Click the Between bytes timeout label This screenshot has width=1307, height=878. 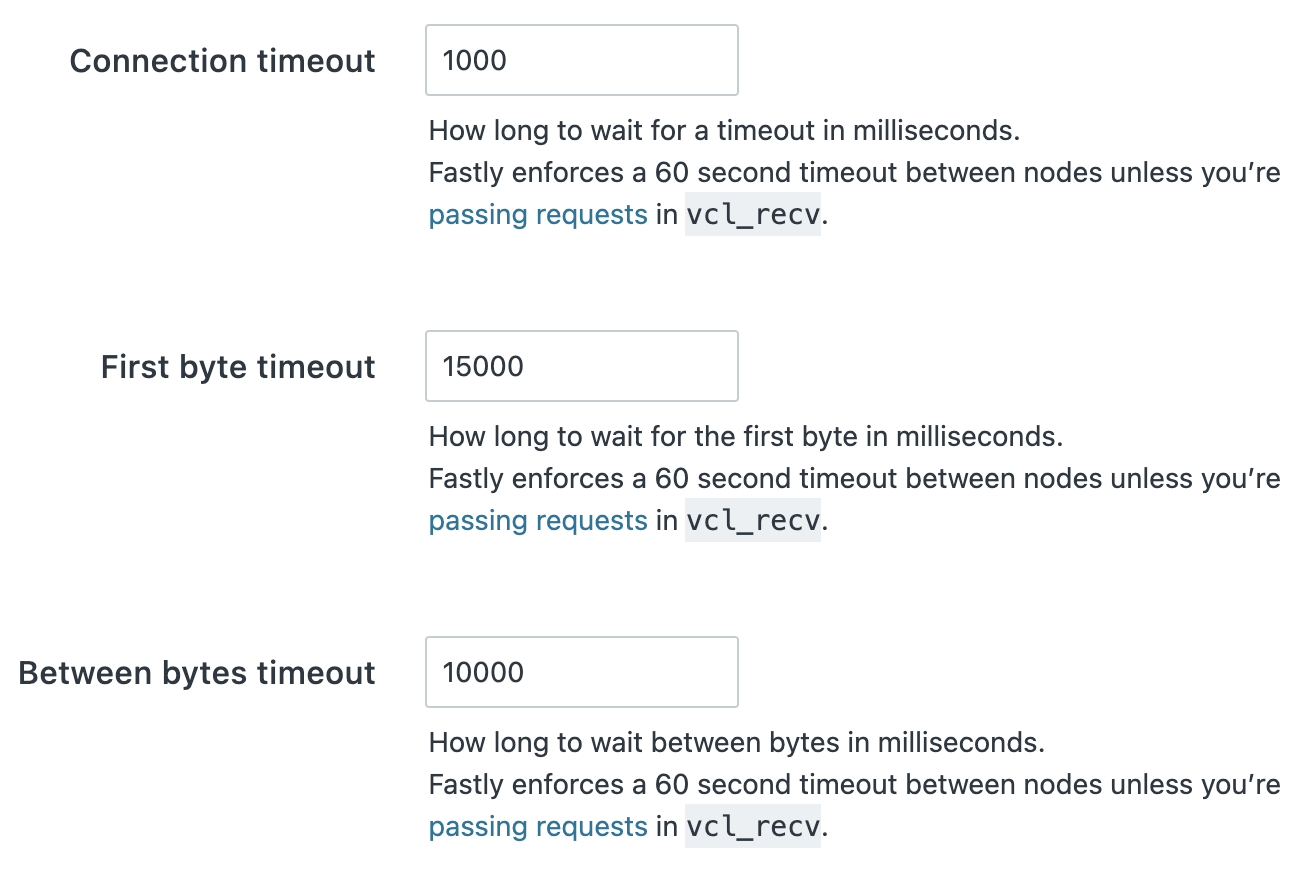tap(196, 673)
